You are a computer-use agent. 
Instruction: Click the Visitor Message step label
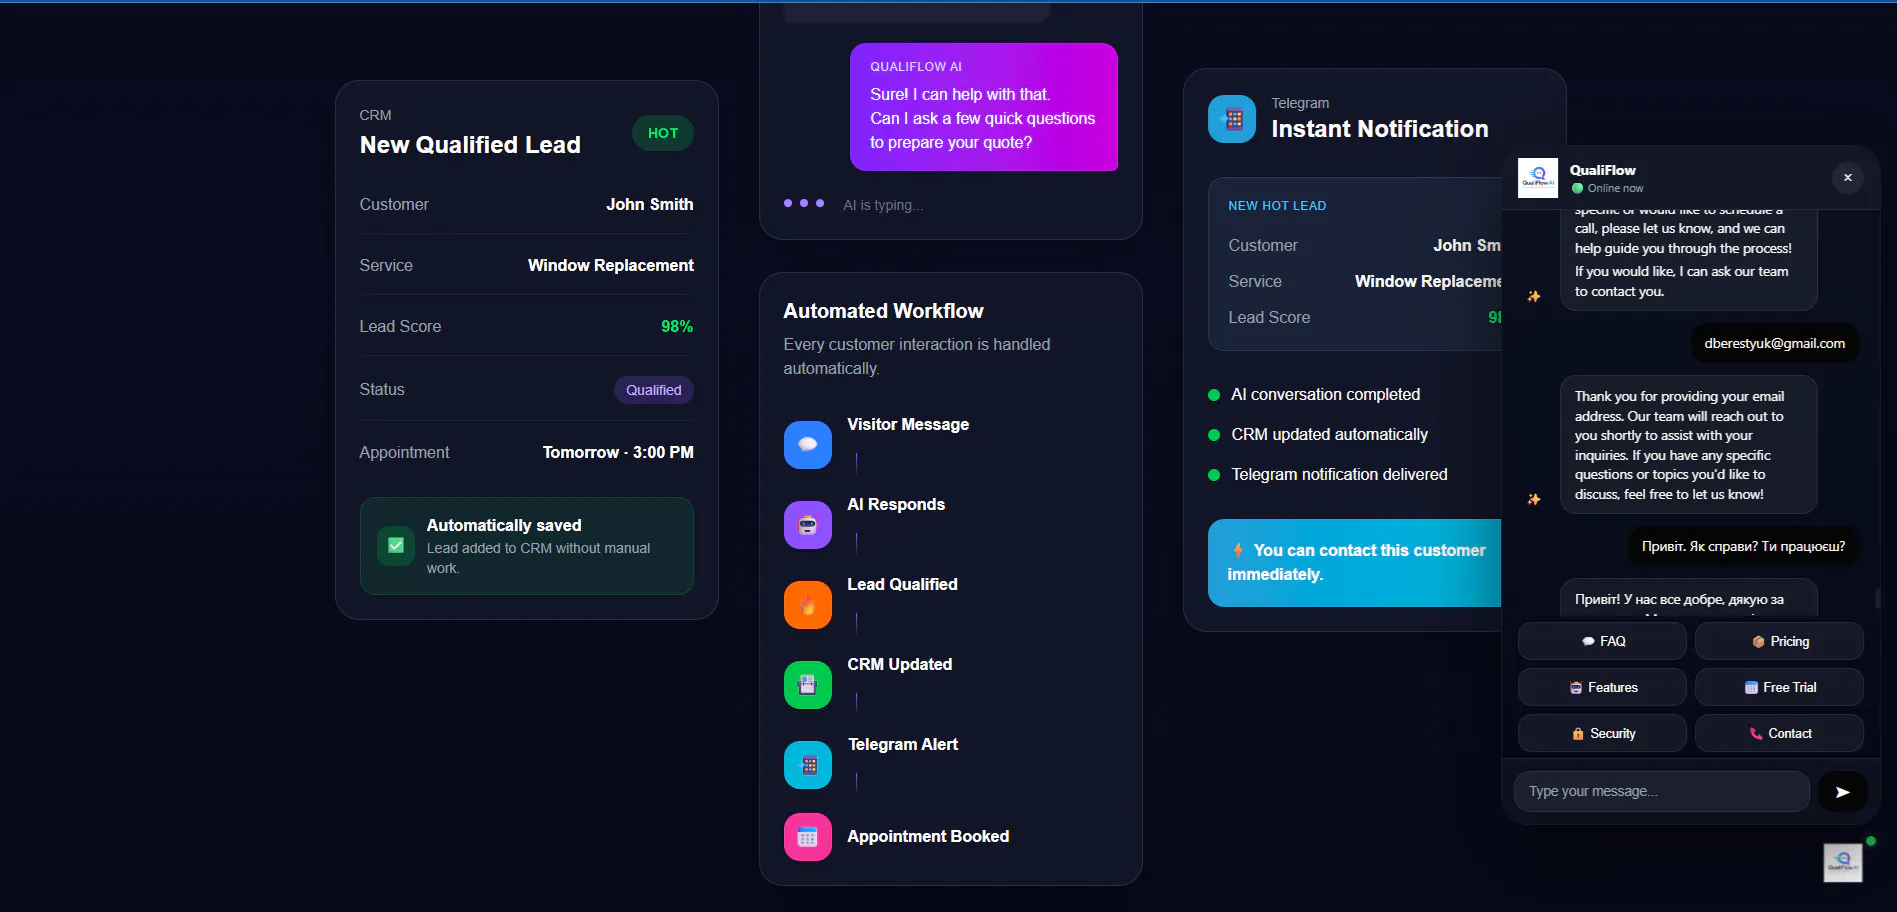coord(908,424)
